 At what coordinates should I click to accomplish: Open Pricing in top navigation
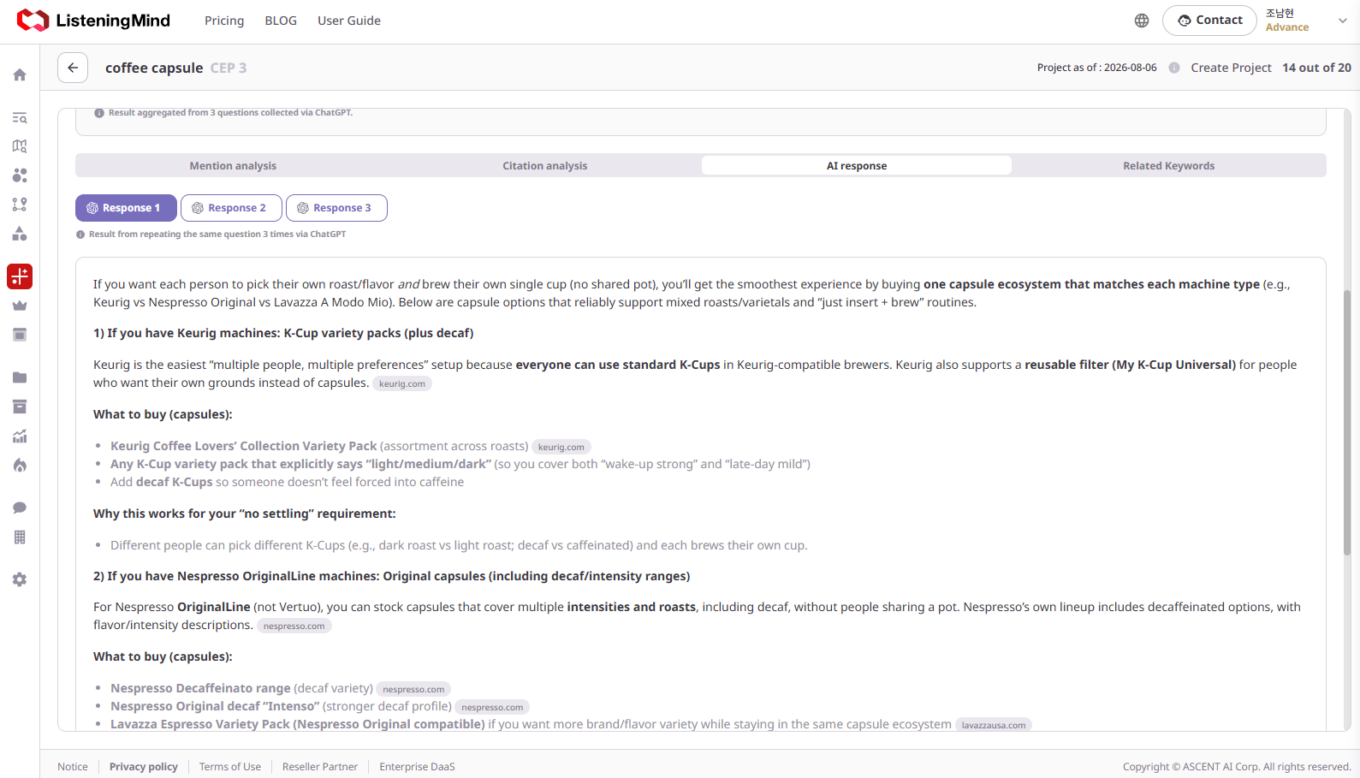pyautogui.click(x=224, y=20)
